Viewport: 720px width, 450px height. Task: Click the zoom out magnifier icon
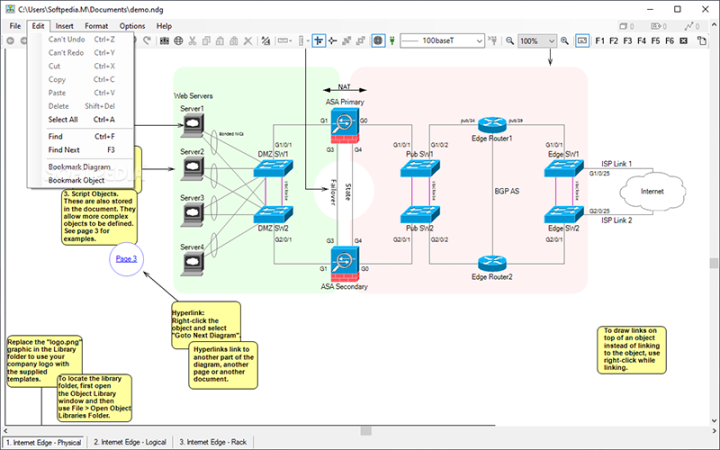[509, 41]
